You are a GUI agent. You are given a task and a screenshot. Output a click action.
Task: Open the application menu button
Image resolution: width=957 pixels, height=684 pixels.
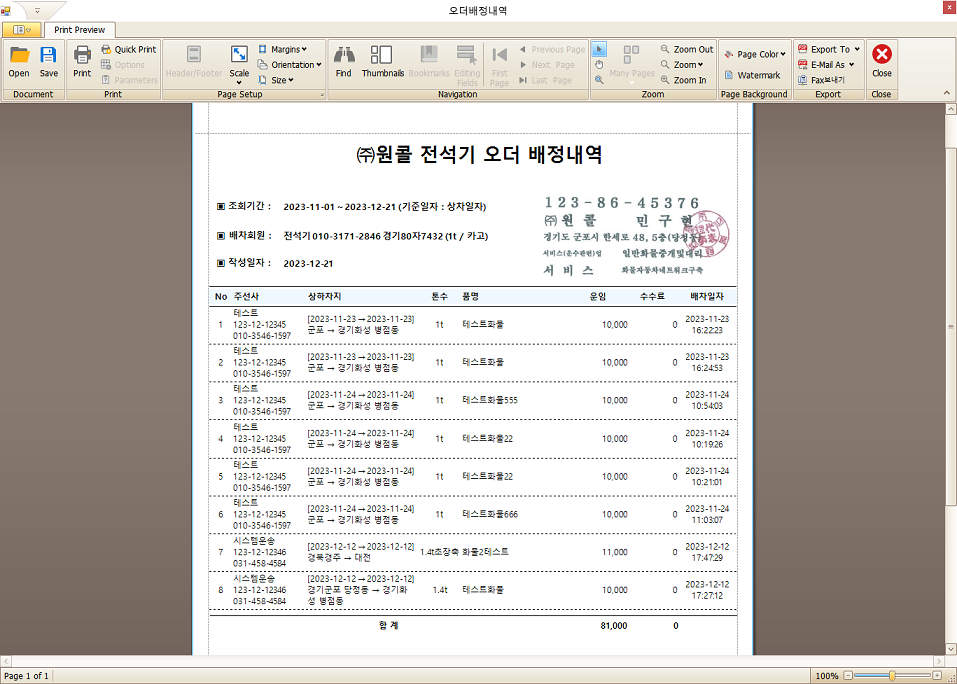21,30
